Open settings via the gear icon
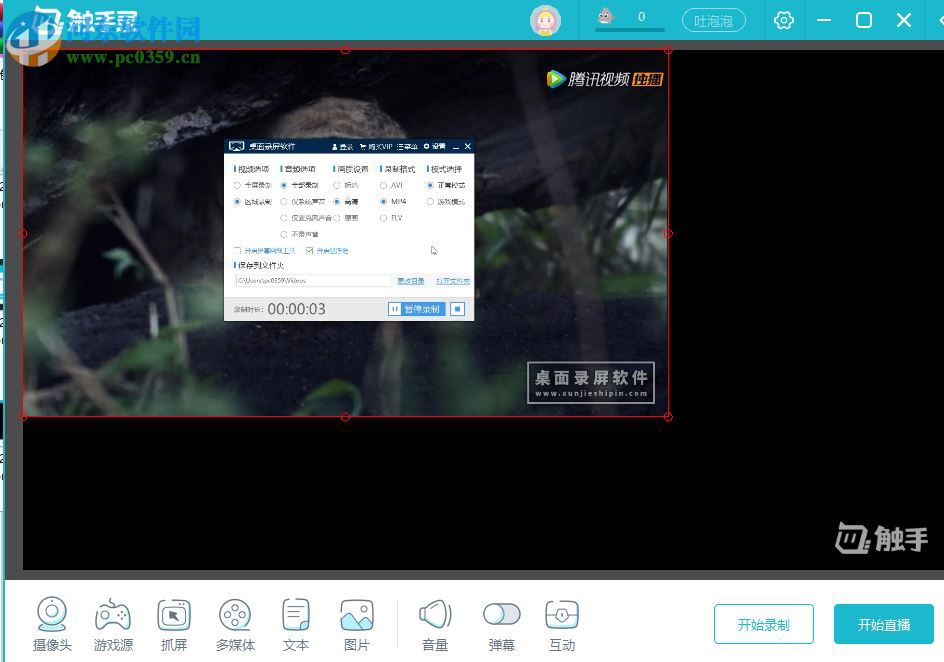Viewport: 944px width, 662px height. click(783, 20)
